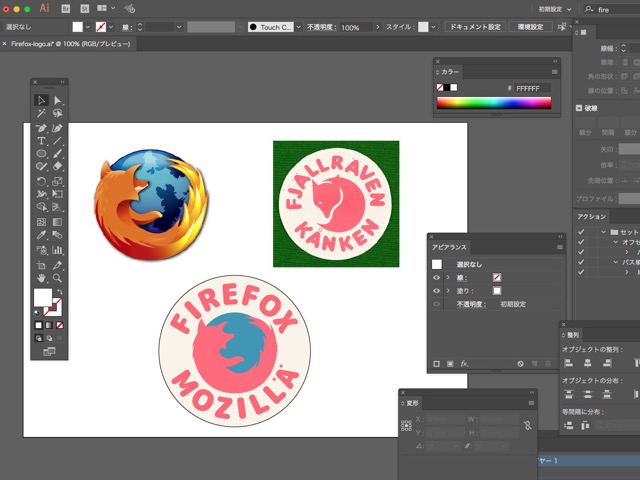
Task: Select the カラー panel tab
Action: tap(448, 72)
